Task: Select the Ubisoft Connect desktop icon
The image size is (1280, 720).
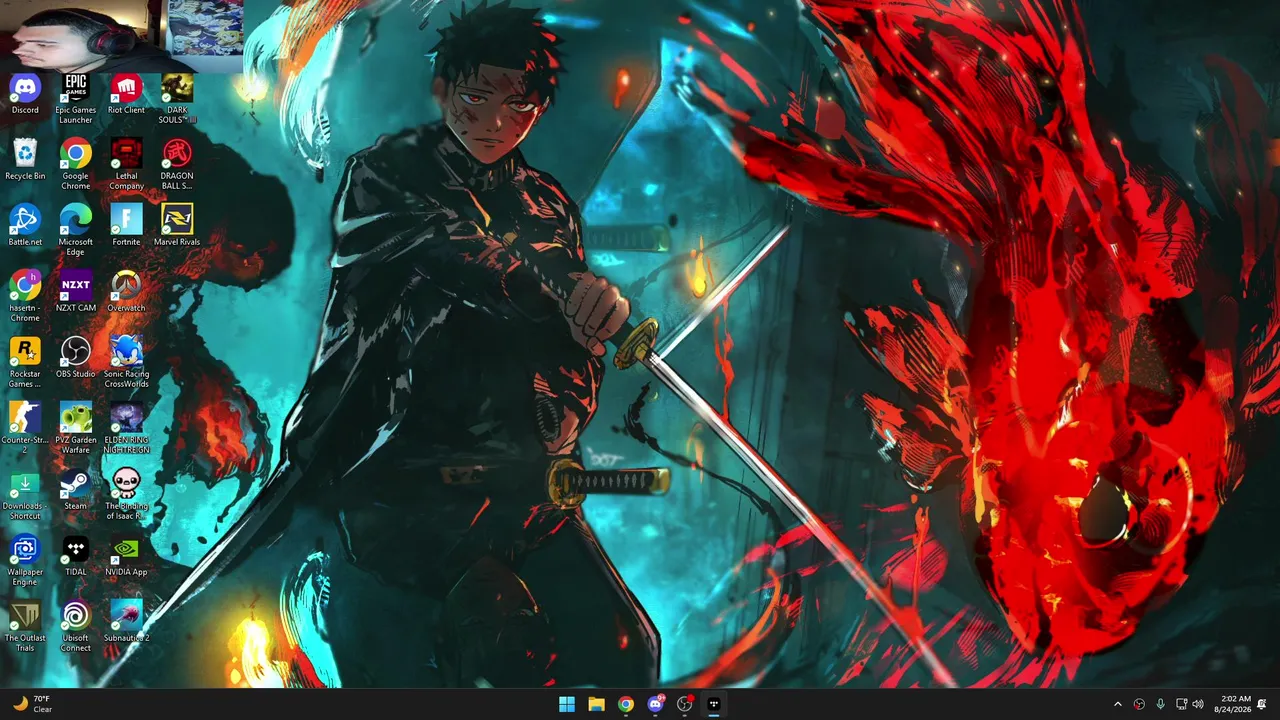Action: point(75,627)
